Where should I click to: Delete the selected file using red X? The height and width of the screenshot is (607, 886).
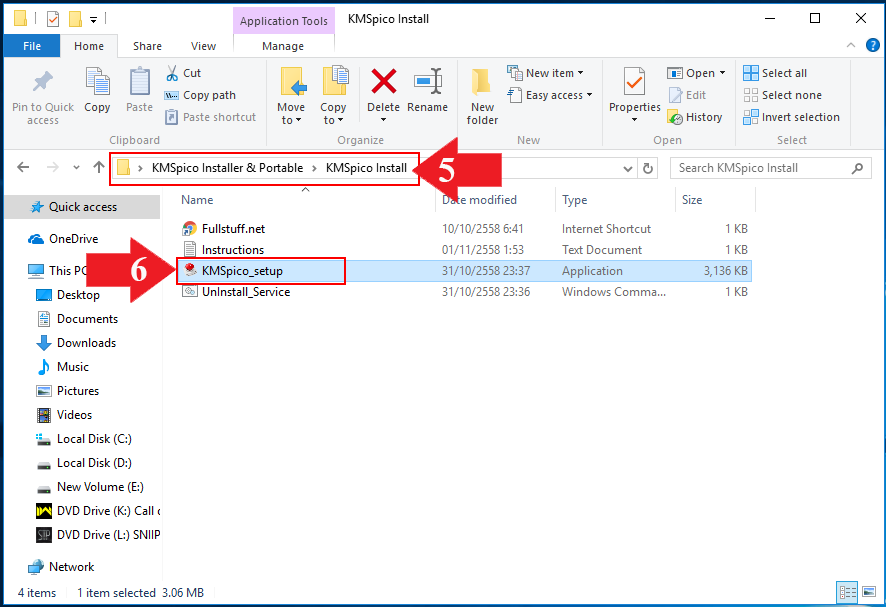pyautogui.click(x=384, y=81)
